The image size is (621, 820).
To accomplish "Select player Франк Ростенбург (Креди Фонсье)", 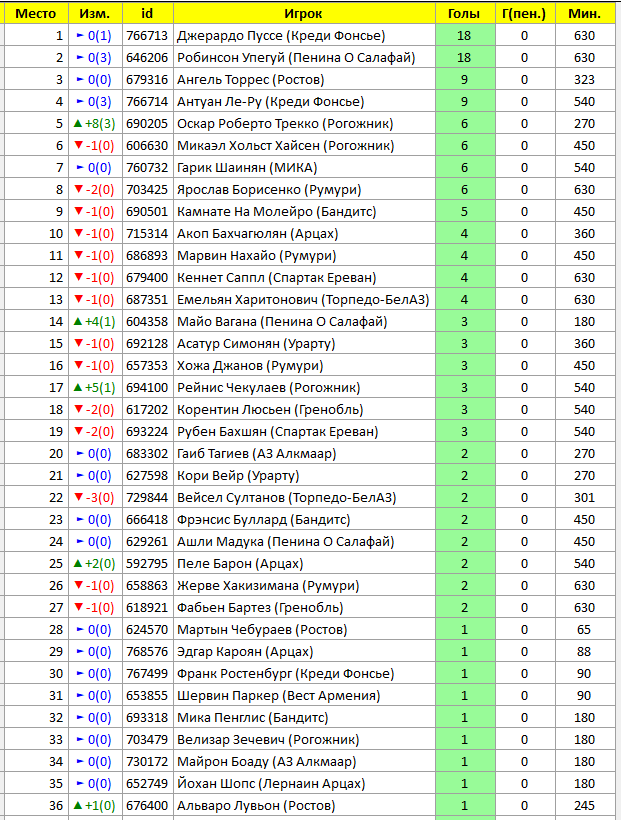I will pyautogui.click(x=286, y=674).
